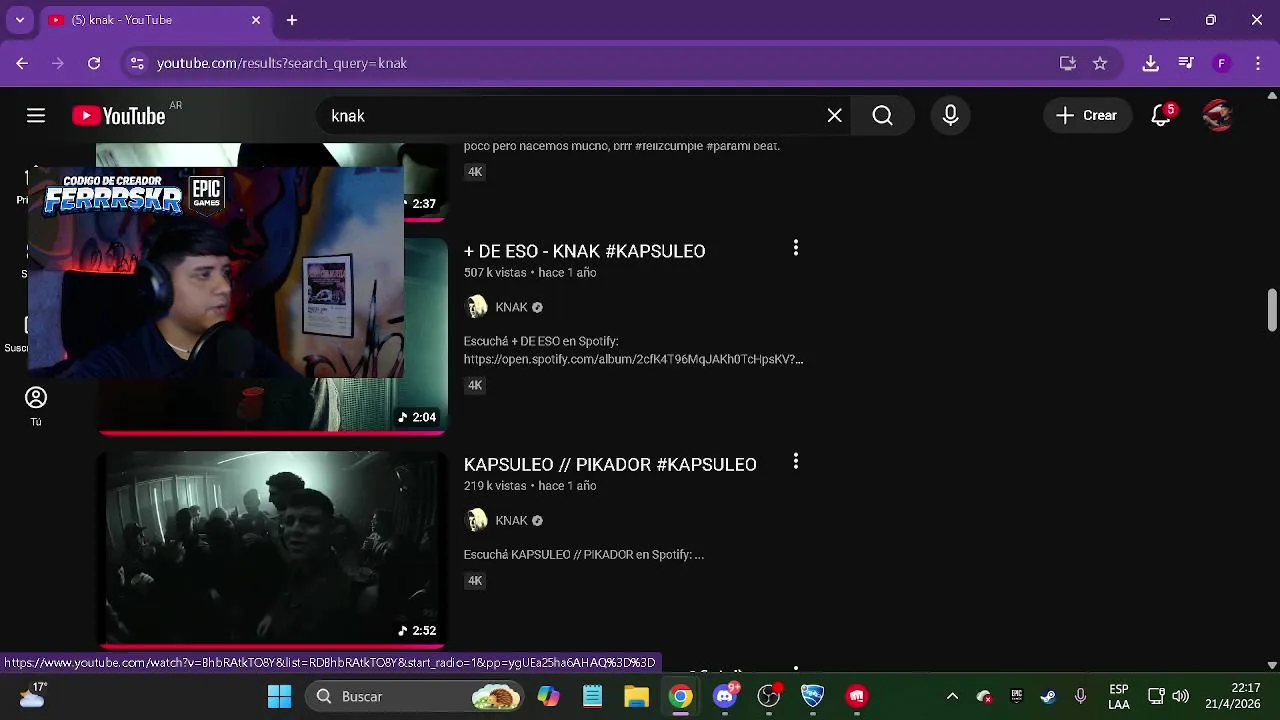Open Chrome profile F button
1280x720 pixels.
click(x=1221, y=63)
